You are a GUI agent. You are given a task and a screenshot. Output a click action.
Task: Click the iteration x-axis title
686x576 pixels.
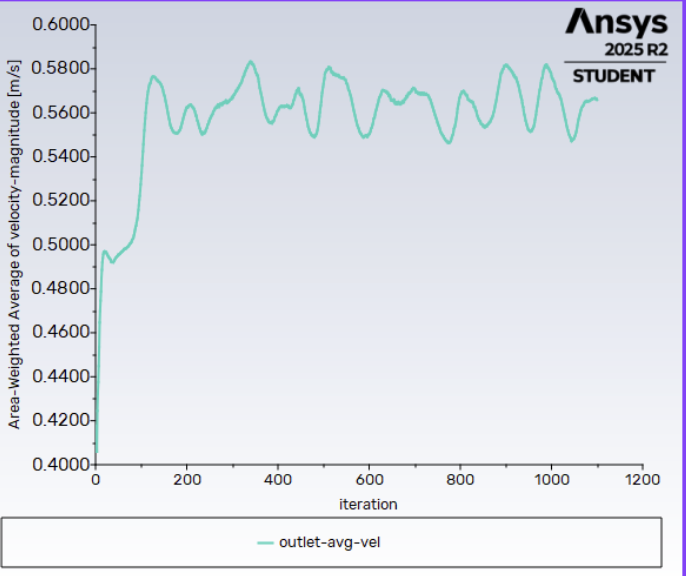coord(367,504)
